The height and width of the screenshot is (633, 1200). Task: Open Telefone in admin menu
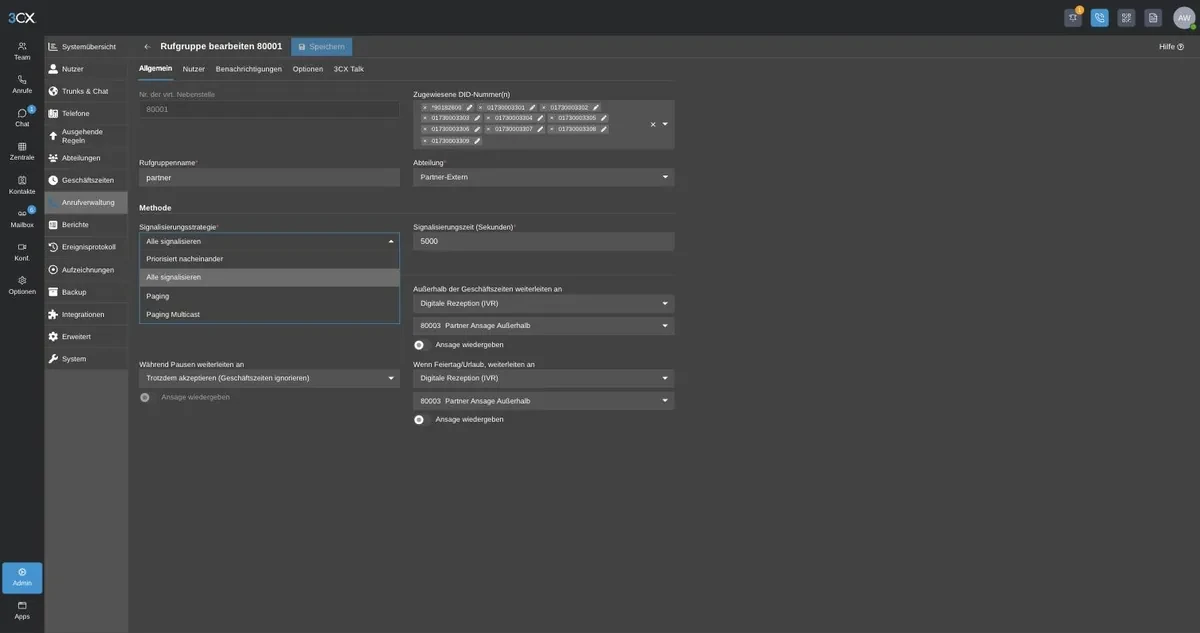pyautogui.click(x=86, y=113)
